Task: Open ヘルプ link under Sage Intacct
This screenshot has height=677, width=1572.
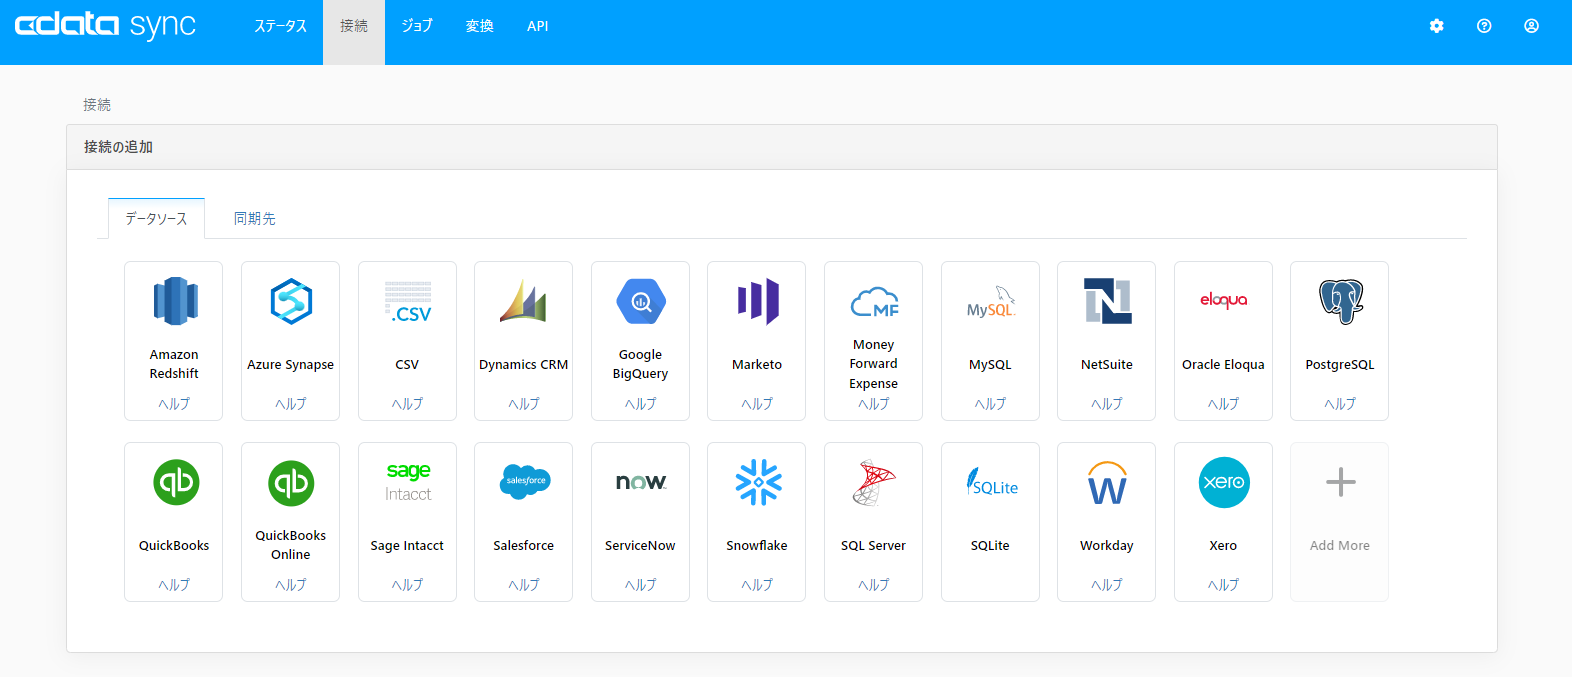Action: pyautogui.click(x=407, y=585)
